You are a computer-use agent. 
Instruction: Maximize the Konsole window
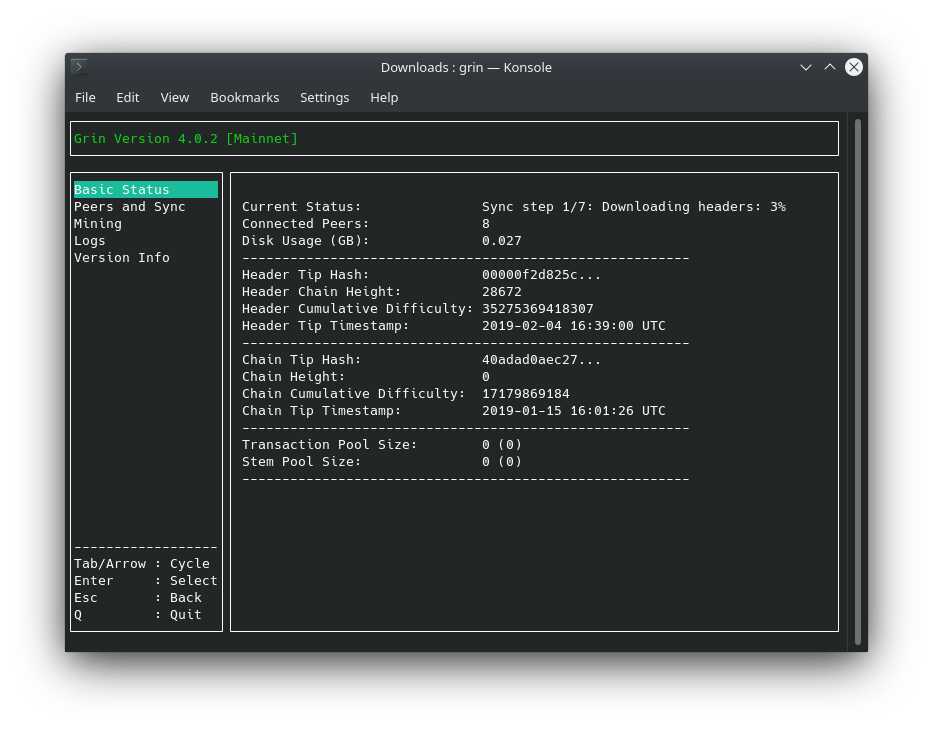tap(829, 67)
